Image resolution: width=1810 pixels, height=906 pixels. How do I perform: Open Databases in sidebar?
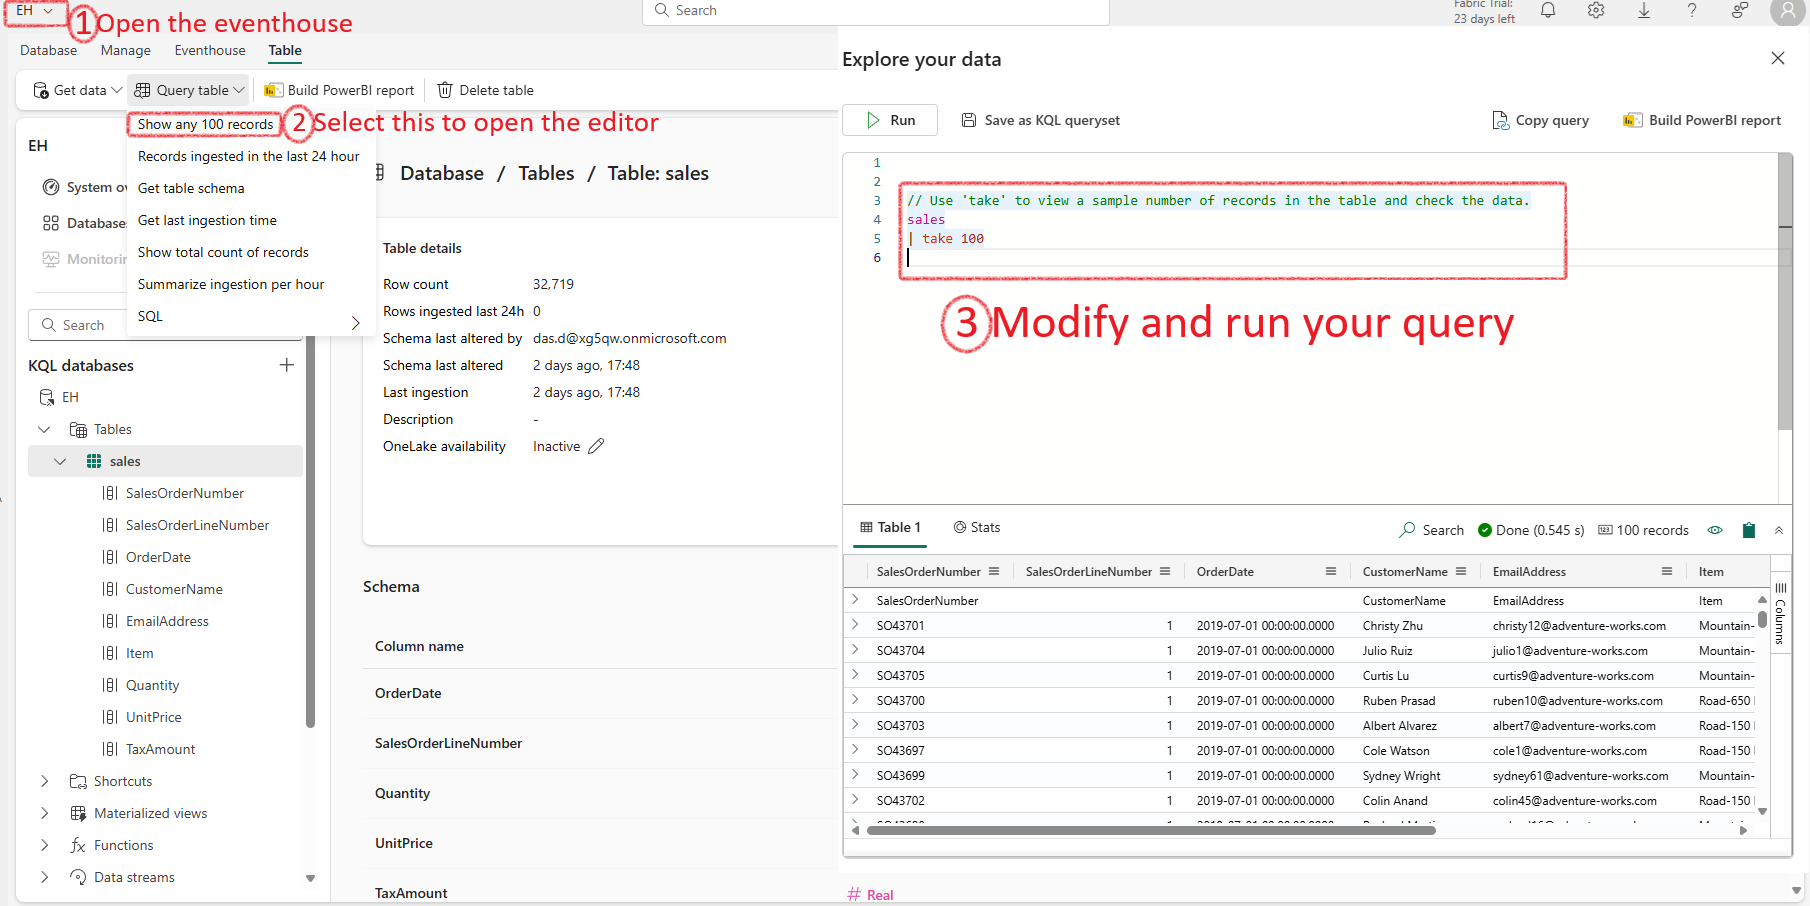[x=84, y=223]
